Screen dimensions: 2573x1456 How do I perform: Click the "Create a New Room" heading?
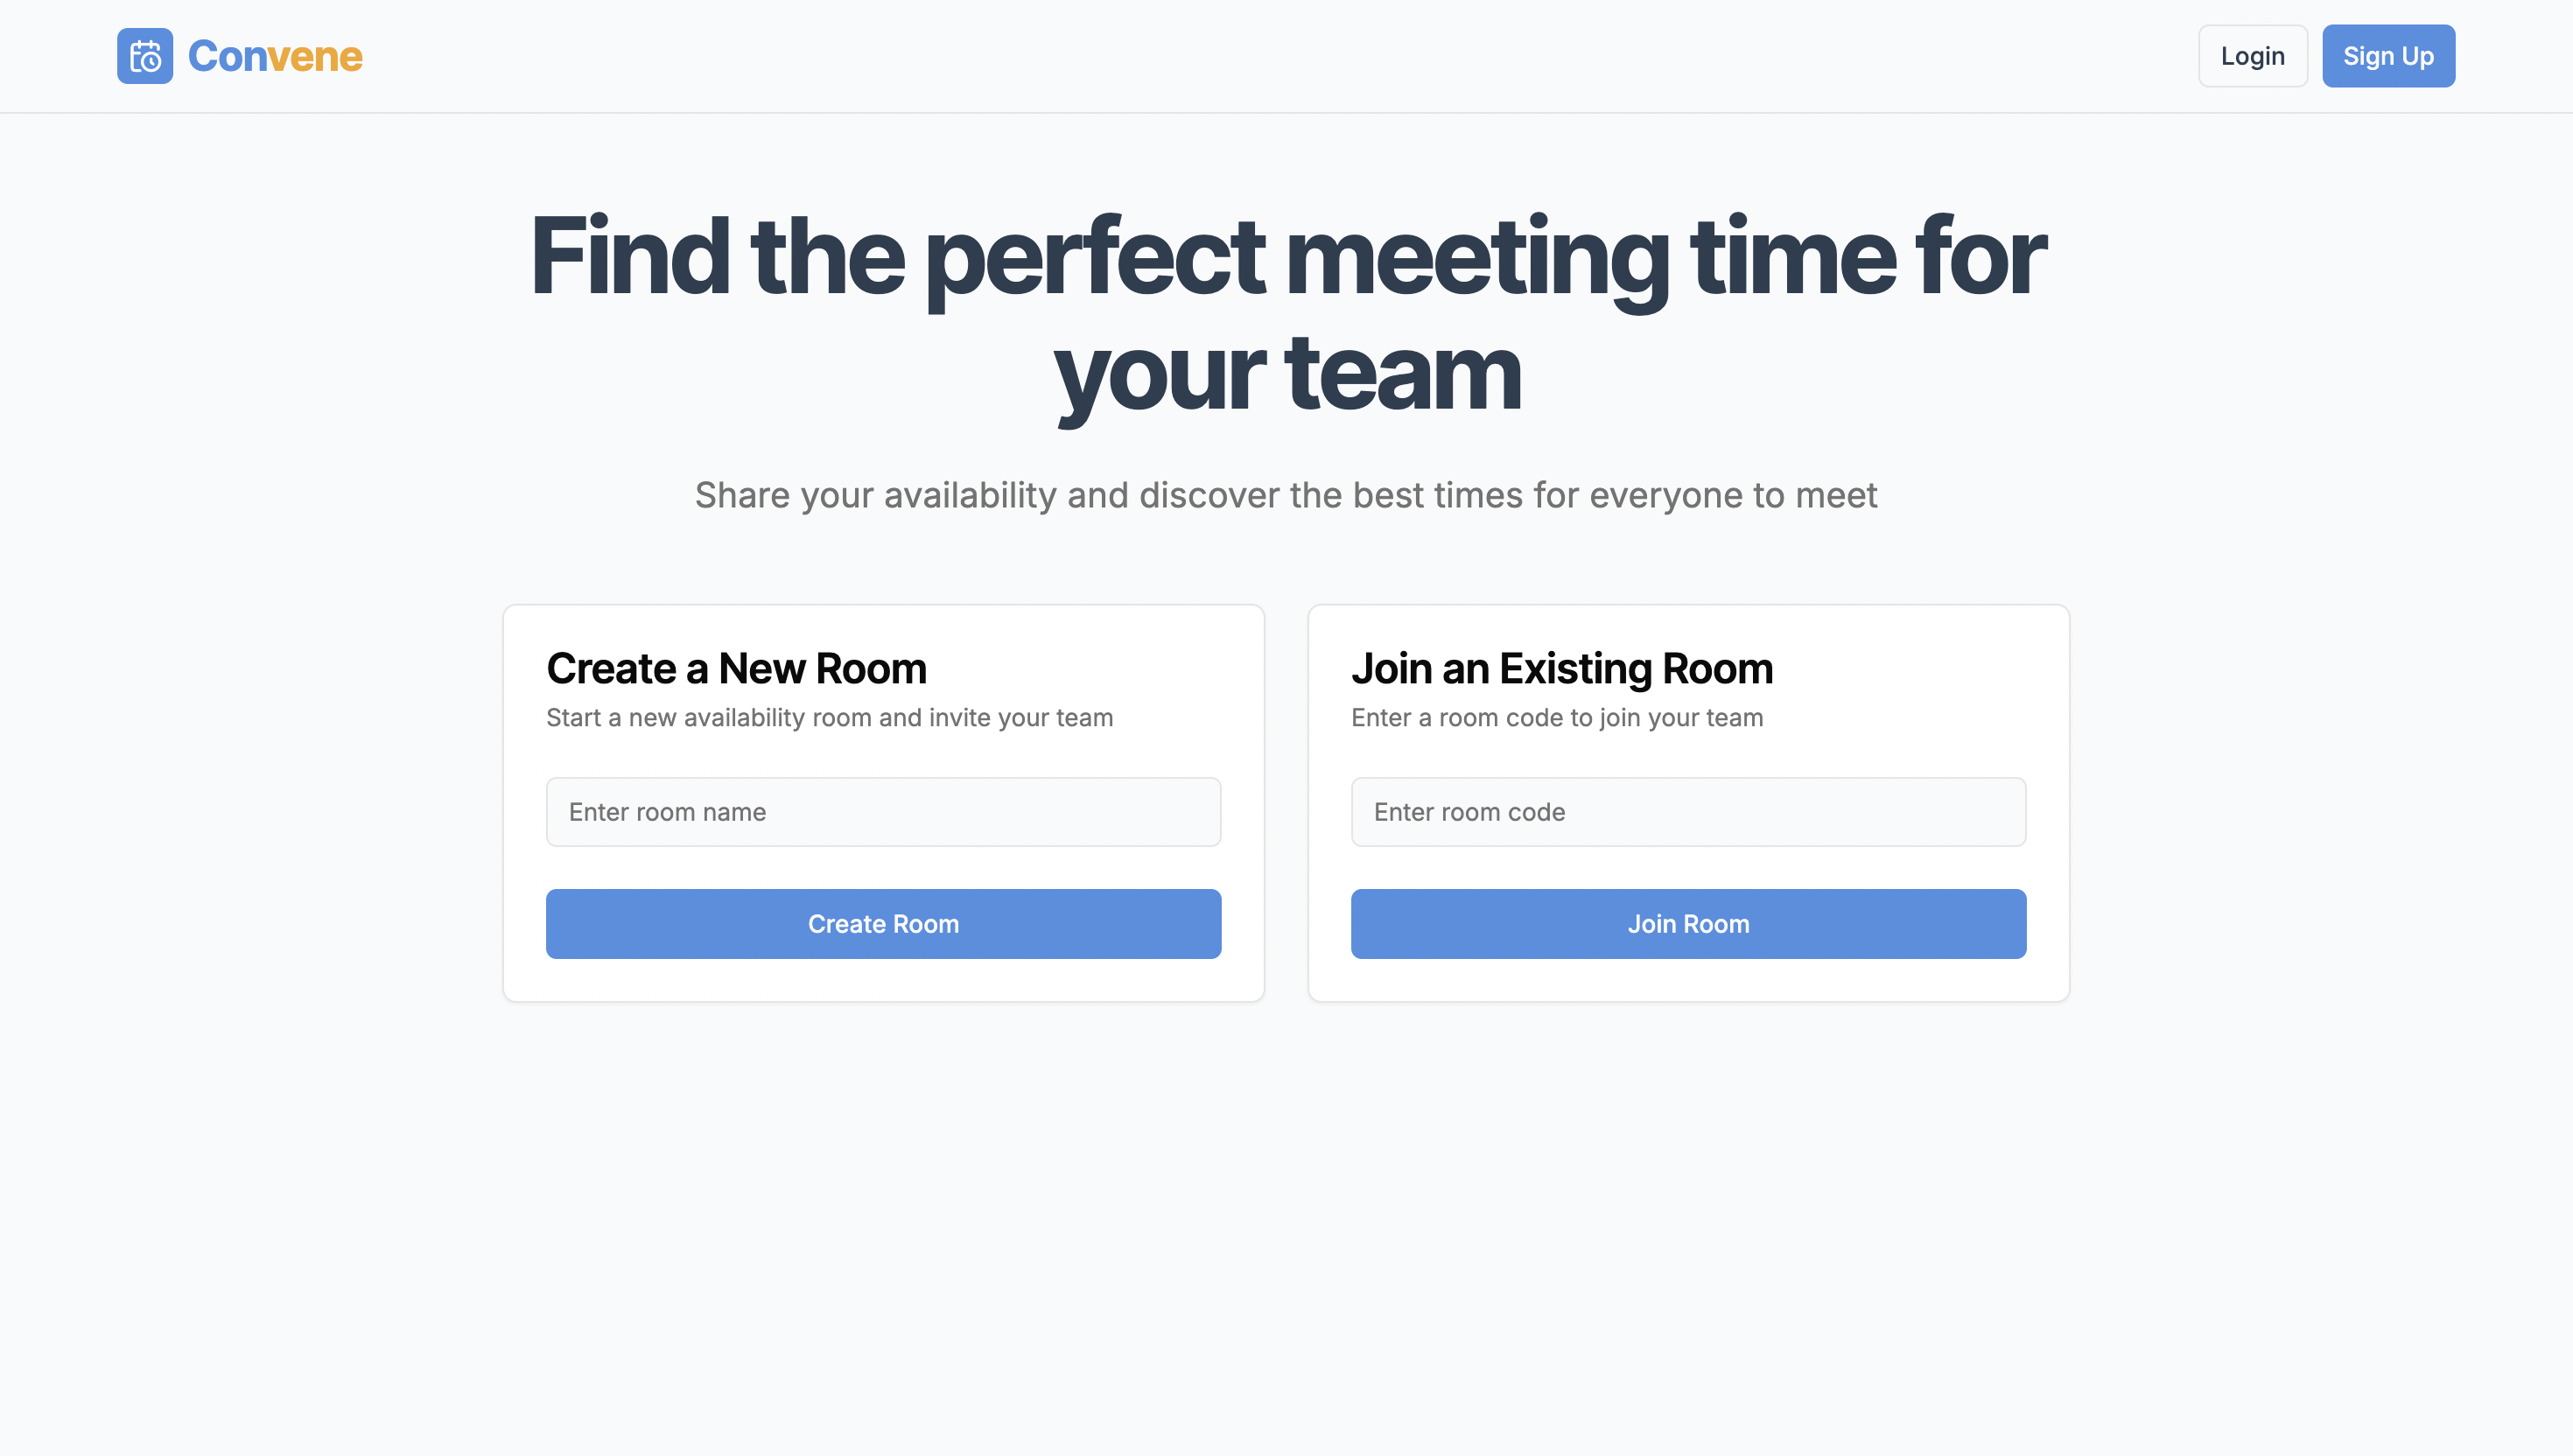[x=736, y=669]
